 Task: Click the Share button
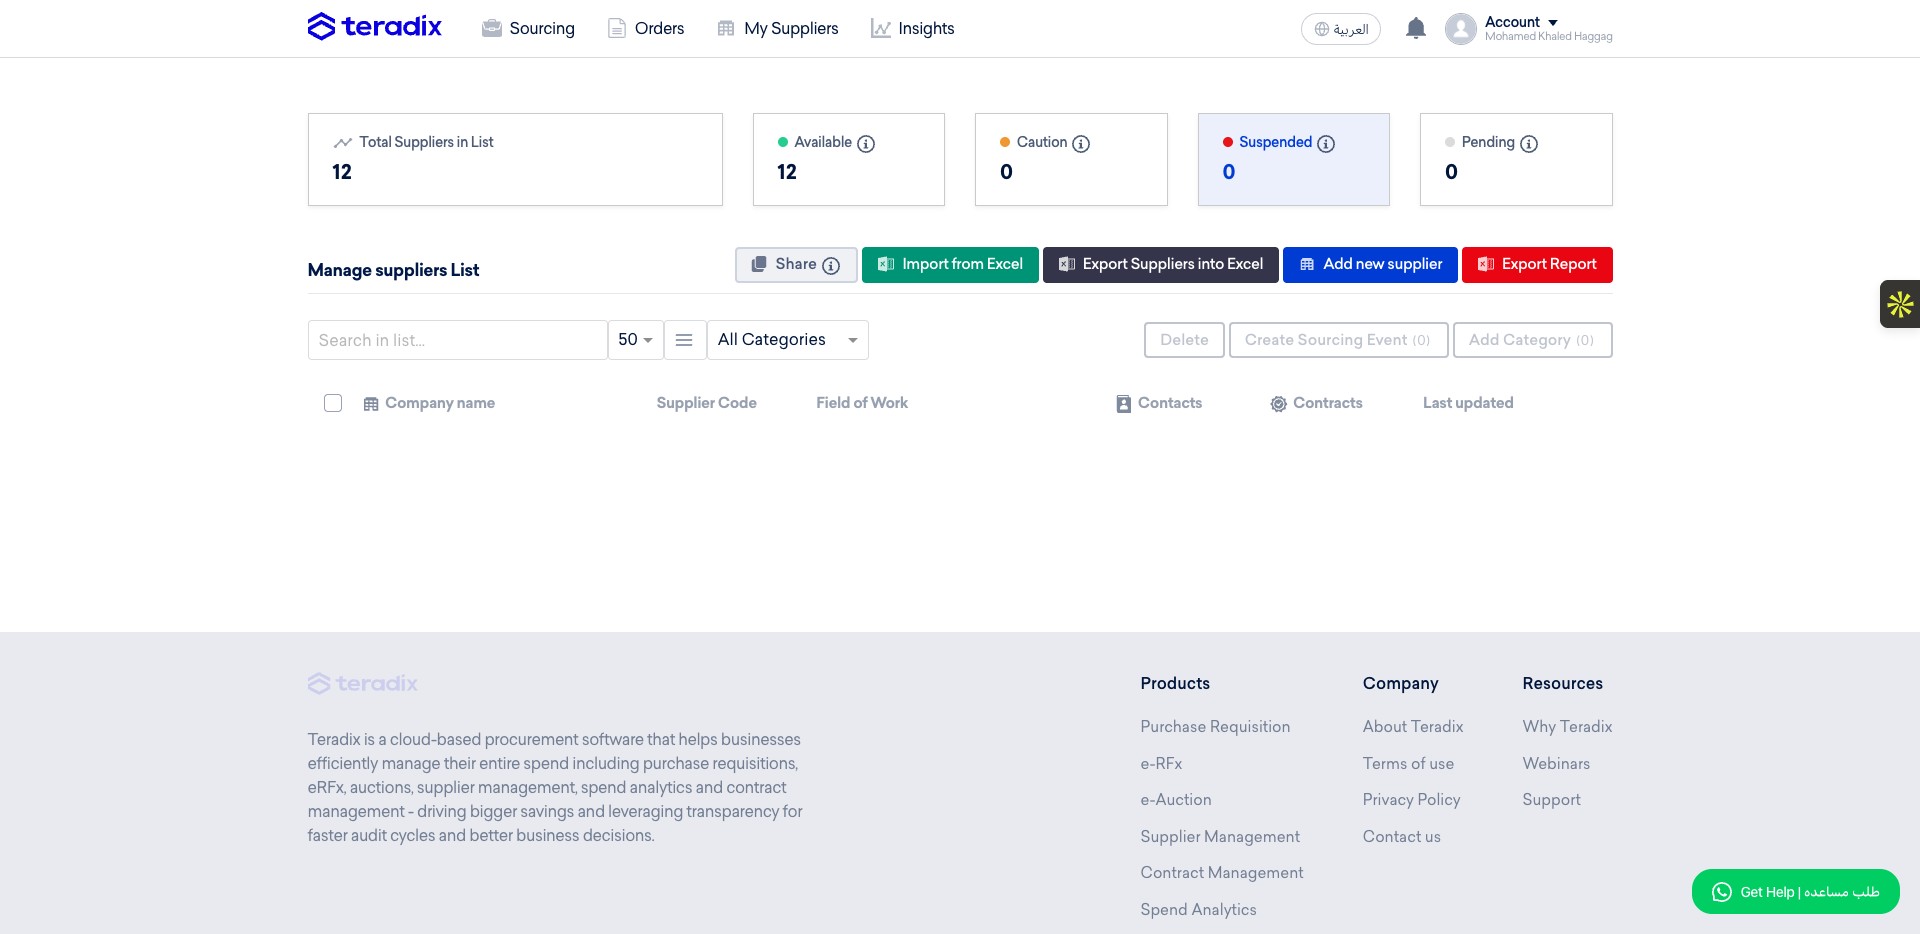point(796,265)
